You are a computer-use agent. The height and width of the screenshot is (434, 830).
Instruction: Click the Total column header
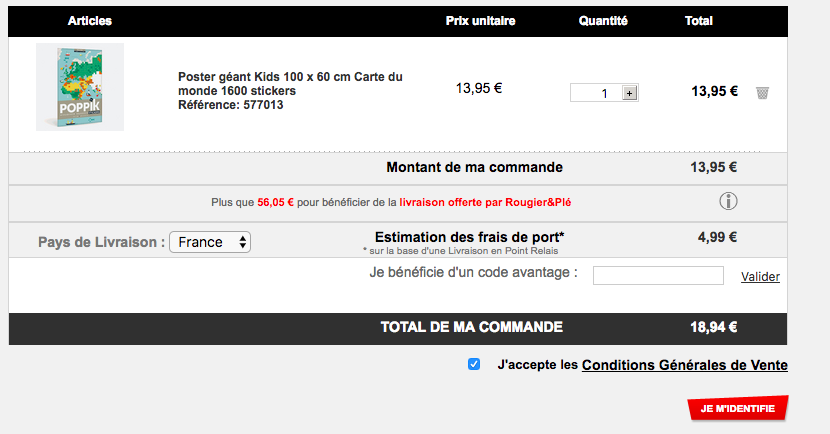[699, 21]
